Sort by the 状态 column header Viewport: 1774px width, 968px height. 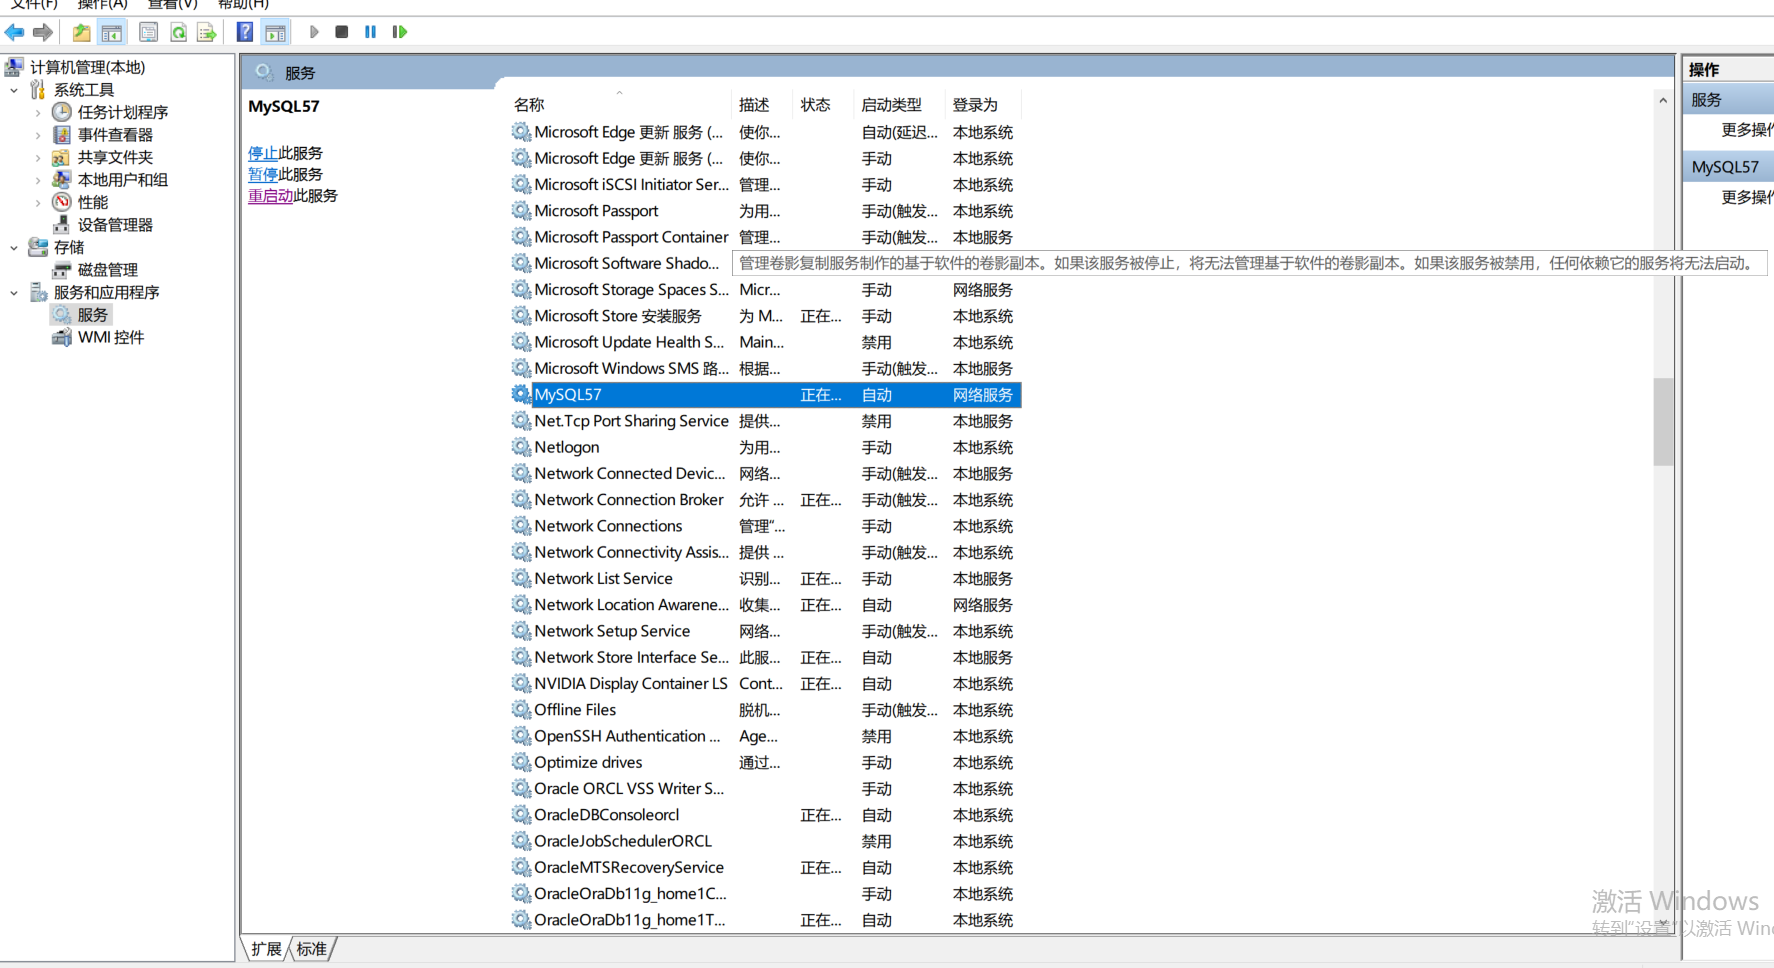(824, 104)
